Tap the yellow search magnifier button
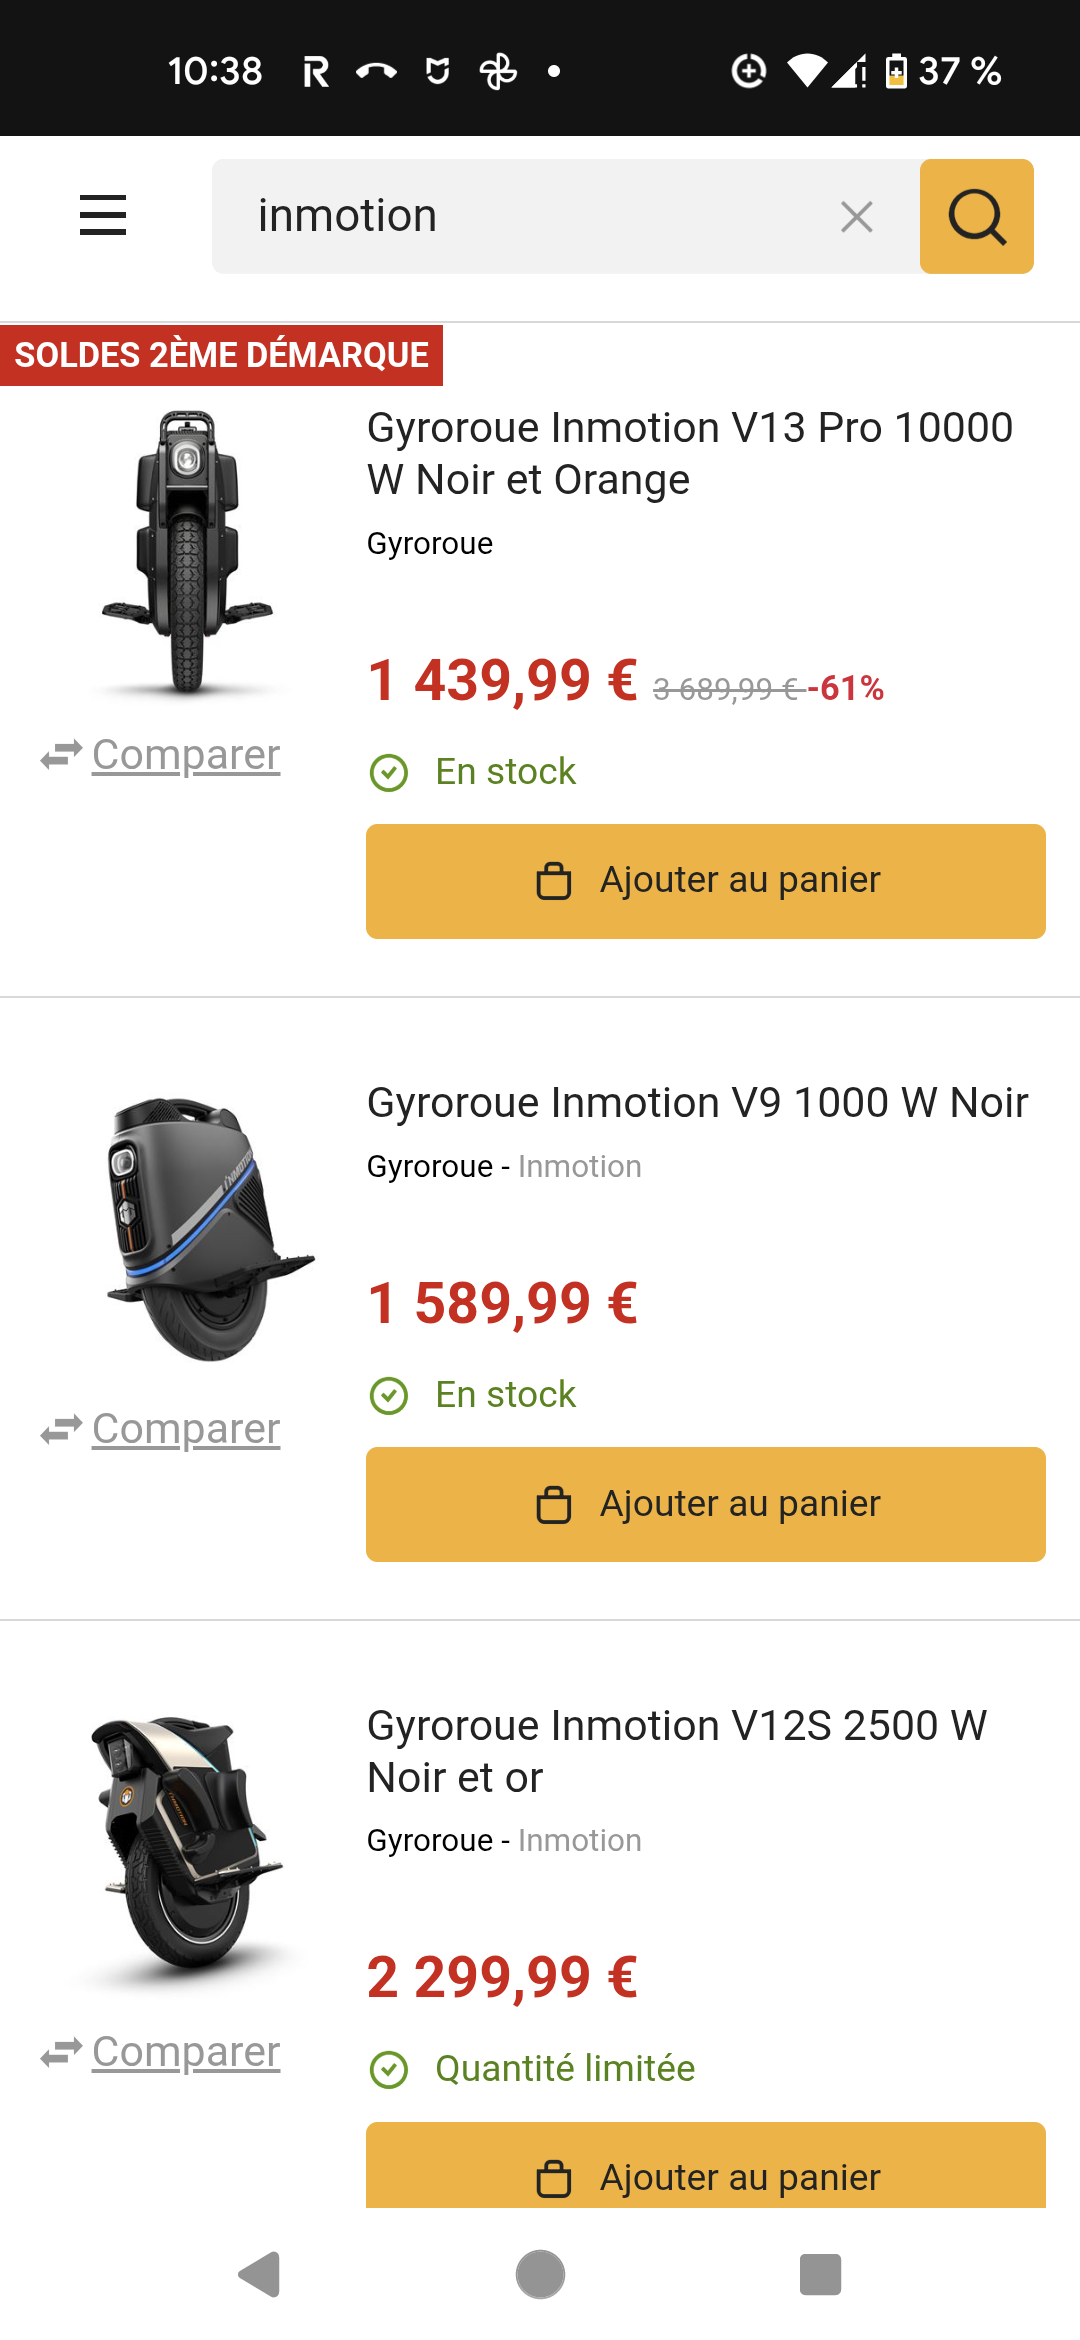Image resolution: width=1080 pixels, height=2340 pixels. (x=976, y=216)
